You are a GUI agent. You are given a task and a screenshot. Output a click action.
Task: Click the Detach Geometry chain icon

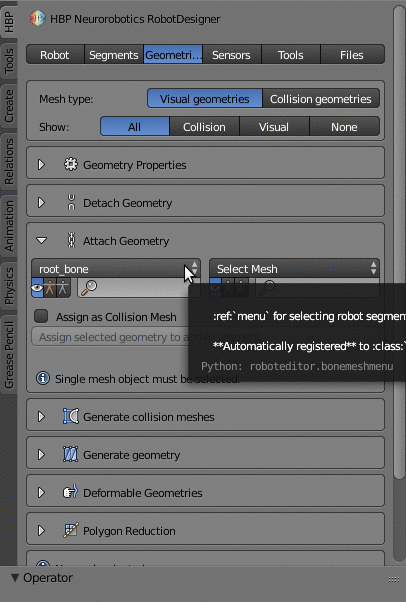(71, 202)
